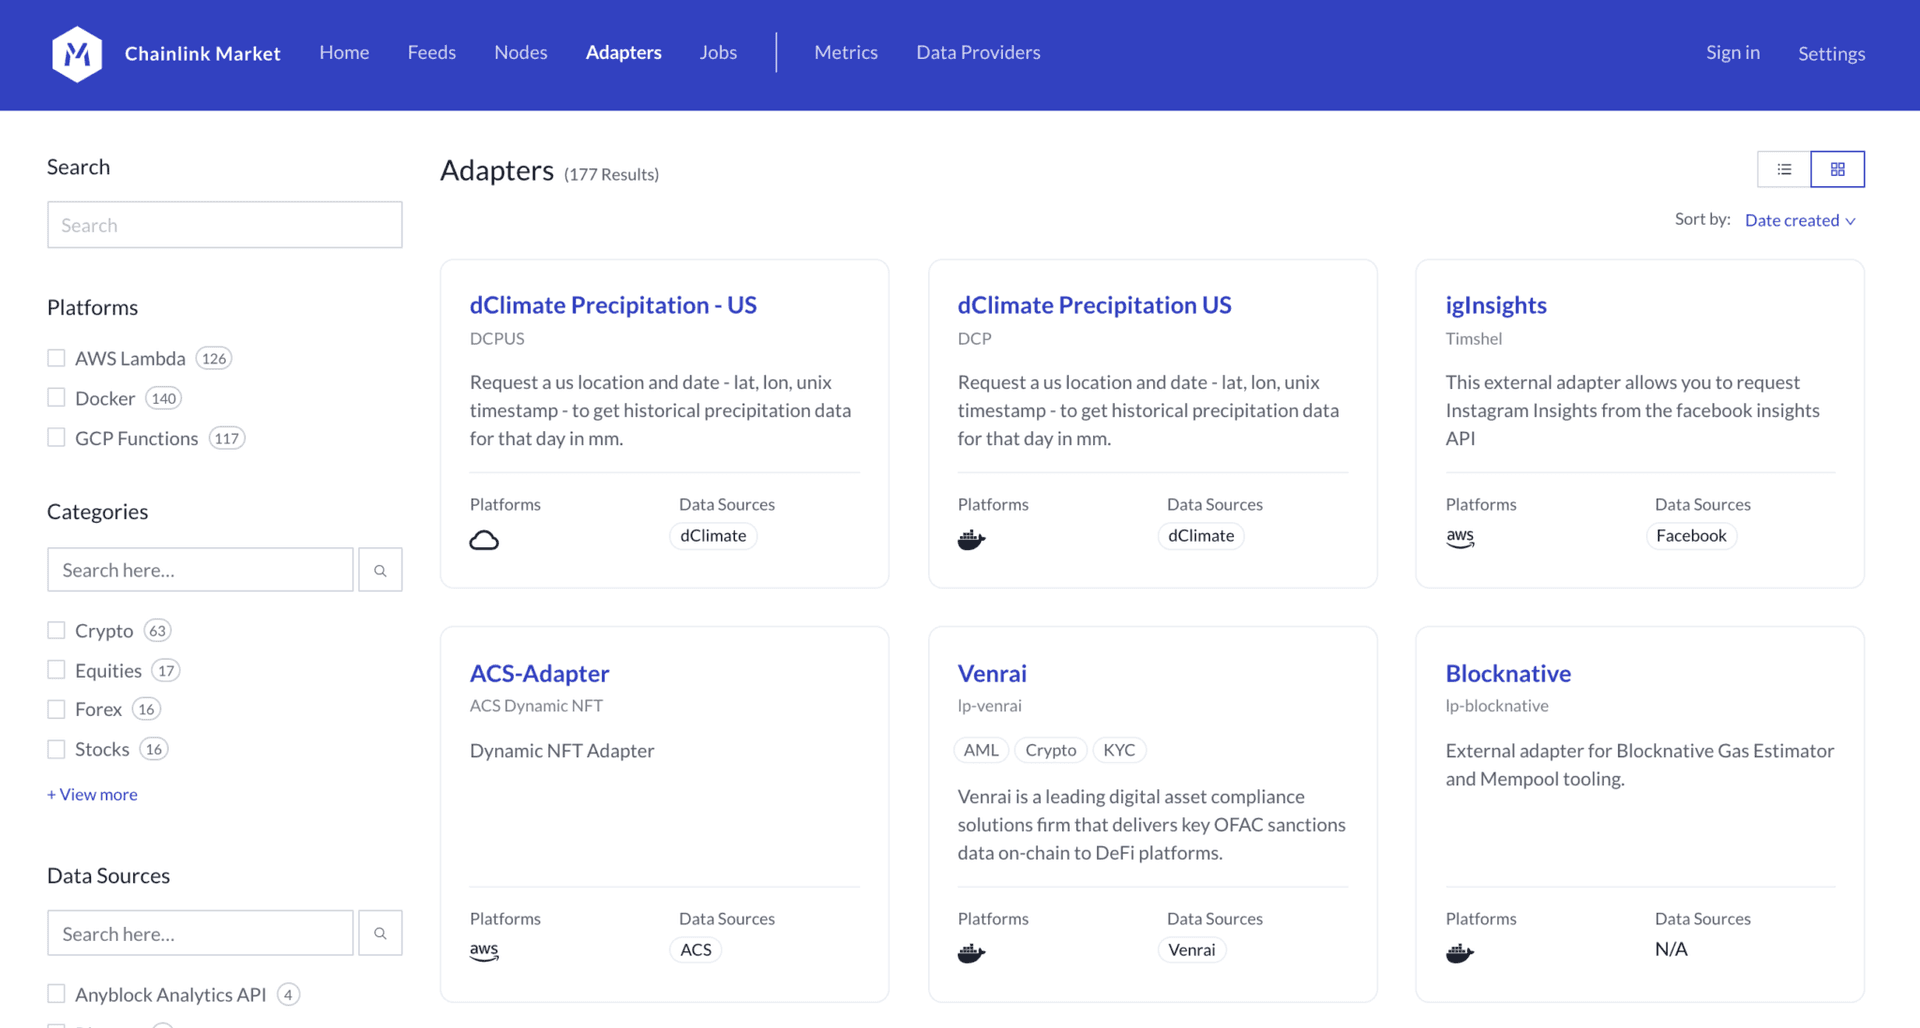
Task: Click the Sign in link
Action: 1733,52
